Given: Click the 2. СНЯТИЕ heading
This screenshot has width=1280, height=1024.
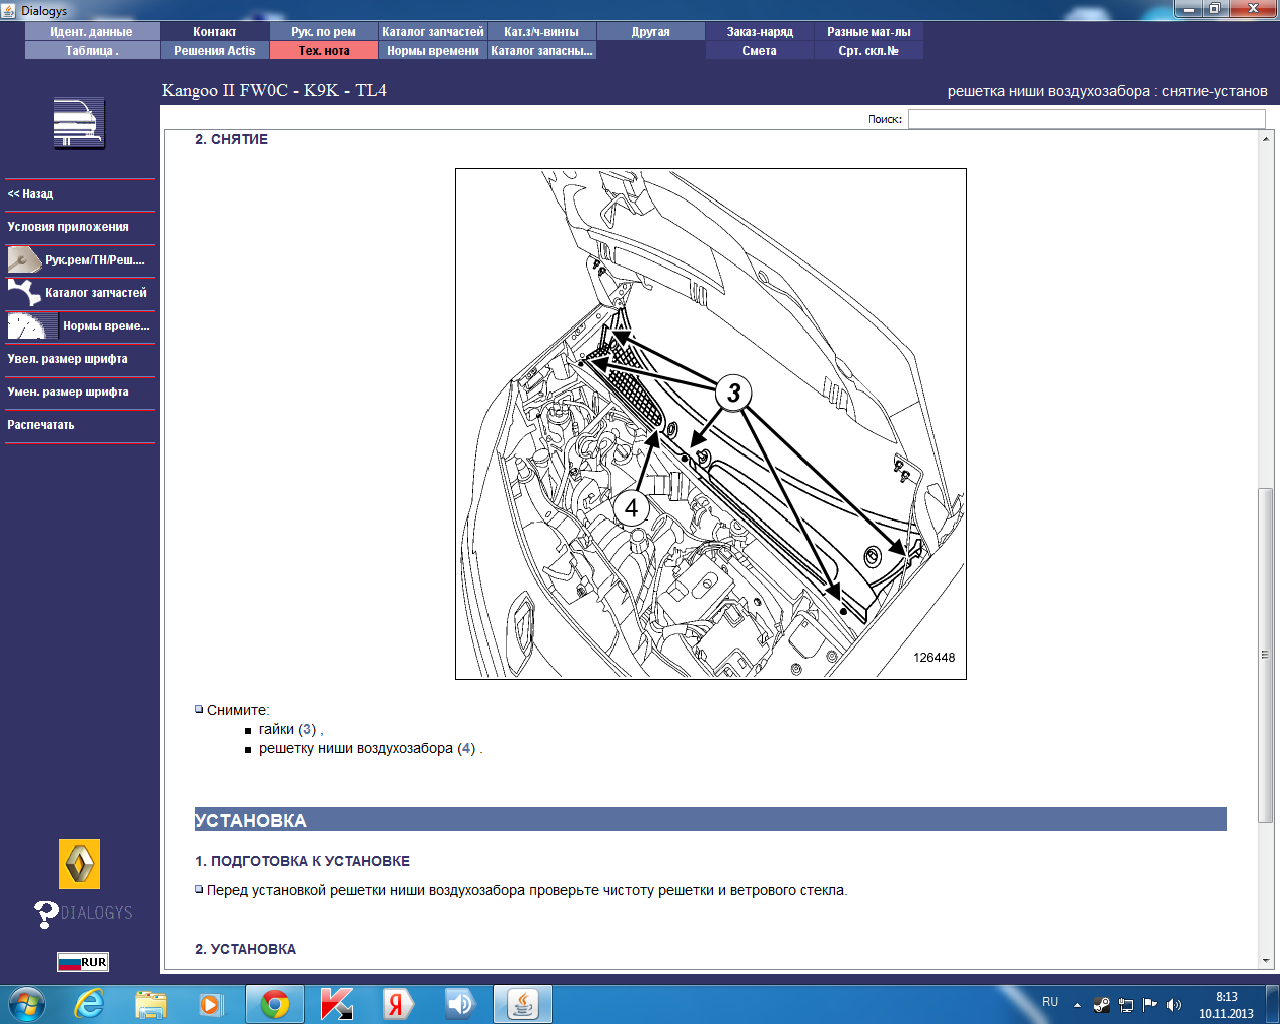Looking at the screenshot, I should point(231,139).
